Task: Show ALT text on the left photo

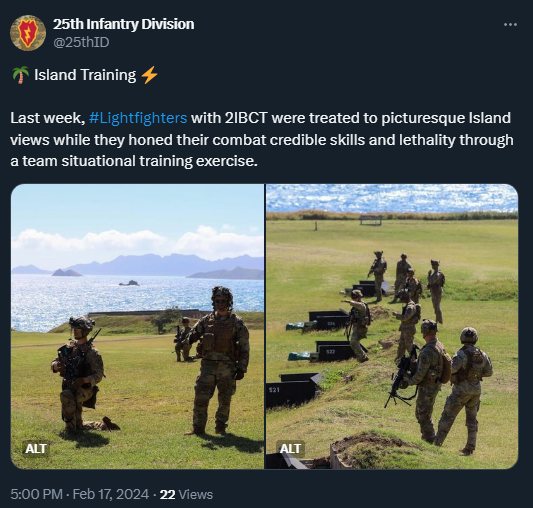Action: coord(36,448)
